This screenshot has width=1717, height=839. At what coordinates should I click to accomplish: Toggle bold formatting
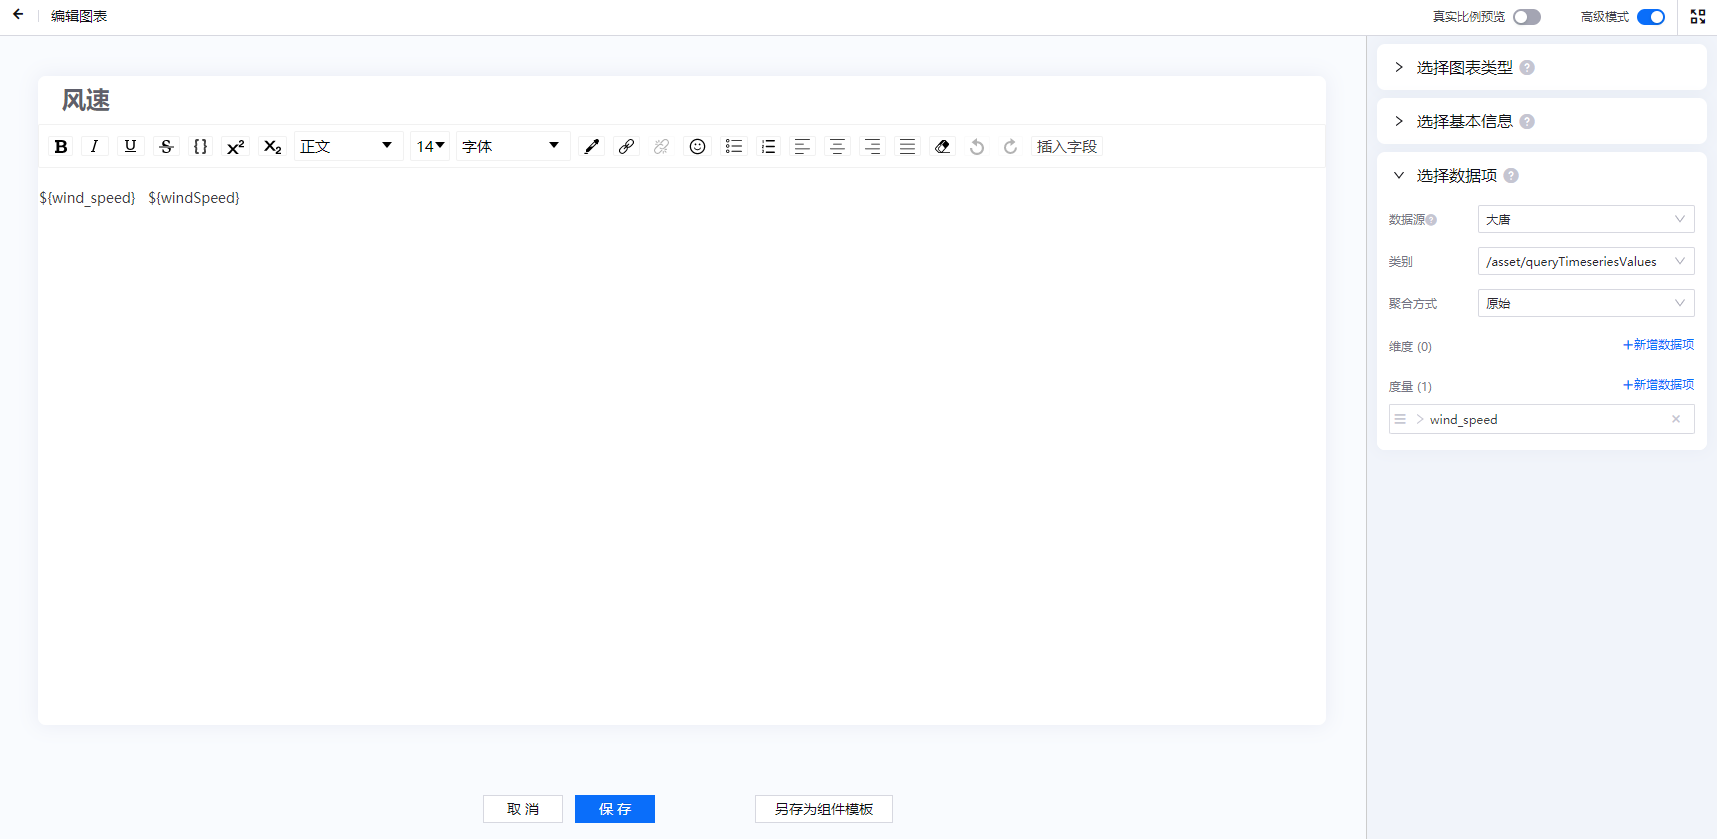point(61,147)
